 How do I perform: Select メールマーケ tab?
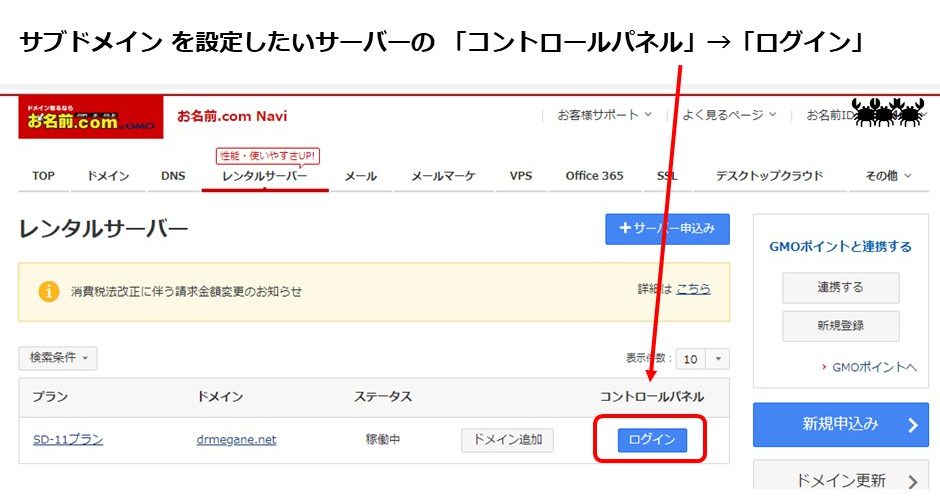tap(443, 176)
